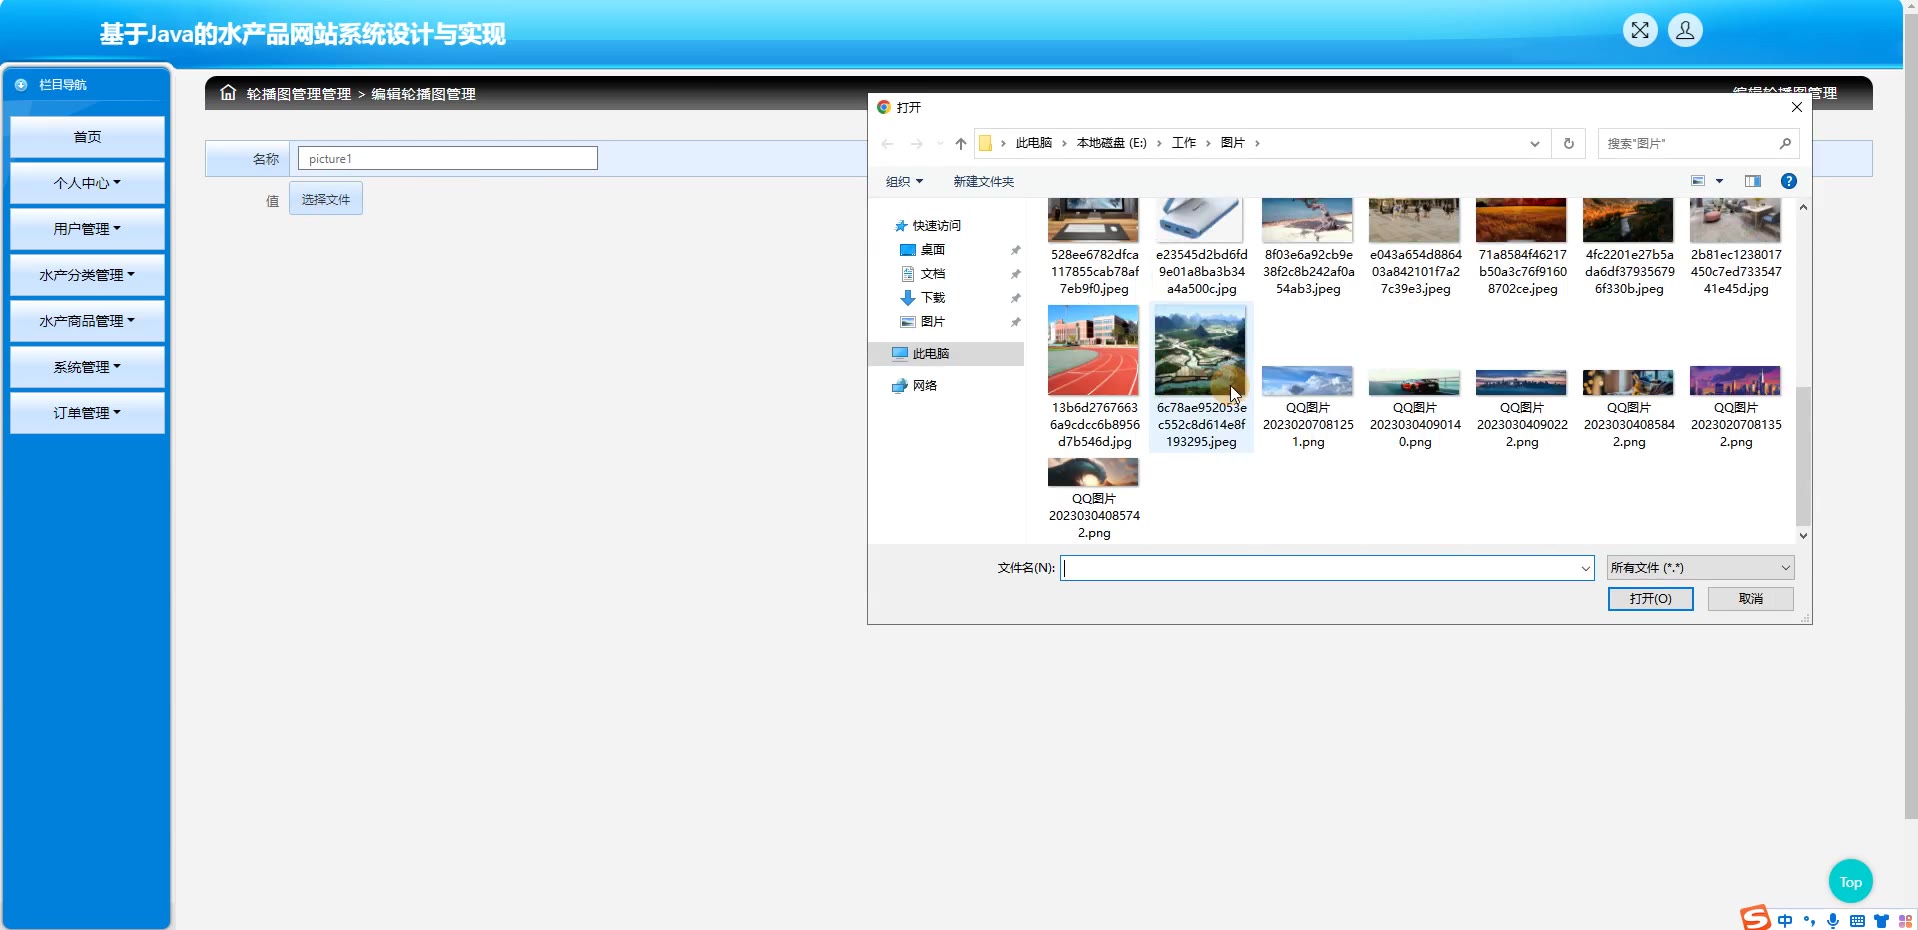Select the running track image 13b6d2767663

[1093, 352]
